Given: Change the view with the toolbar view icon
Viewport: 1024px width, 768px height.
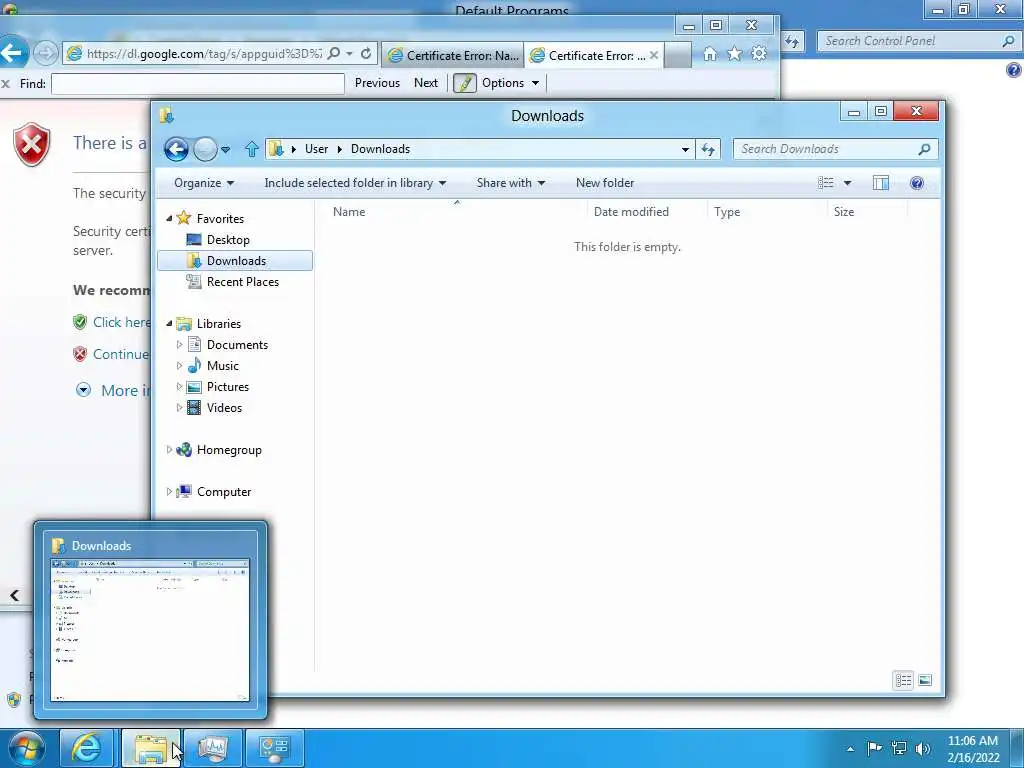Looking at the screenshot, I should point(825,183).
